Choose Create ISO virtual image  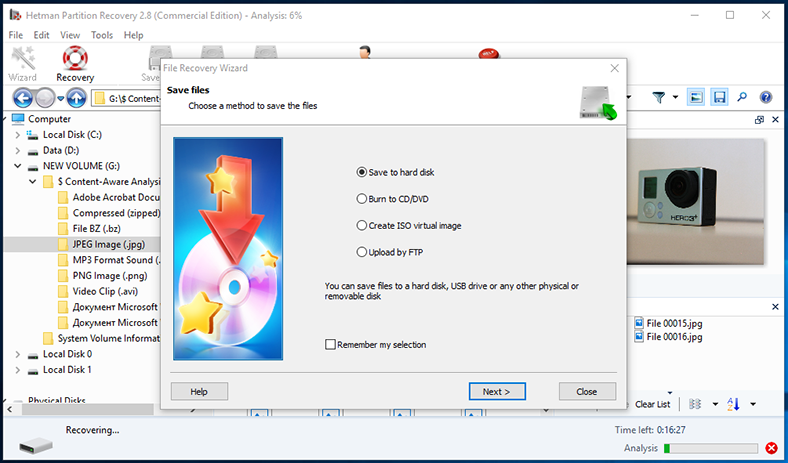coord(409,225)
